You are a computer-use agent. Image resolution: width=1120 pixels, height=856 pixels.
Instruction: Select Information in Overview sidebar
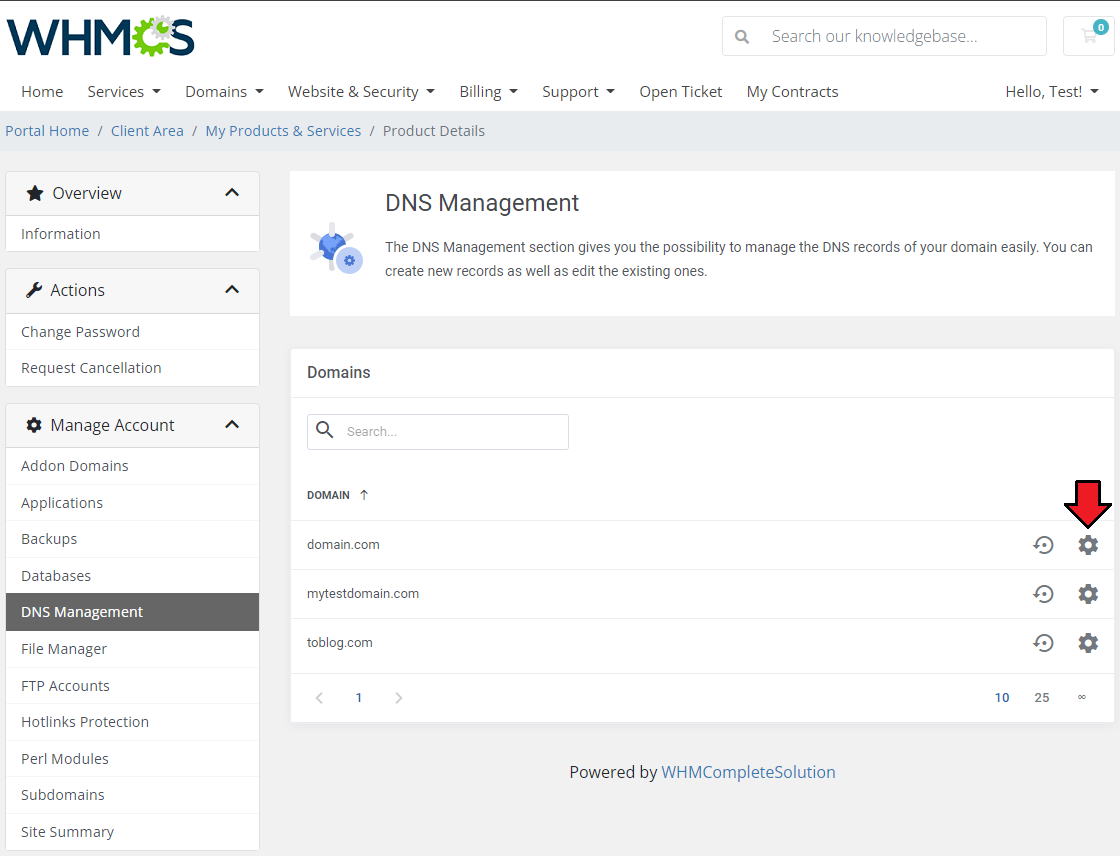point(132,234)
